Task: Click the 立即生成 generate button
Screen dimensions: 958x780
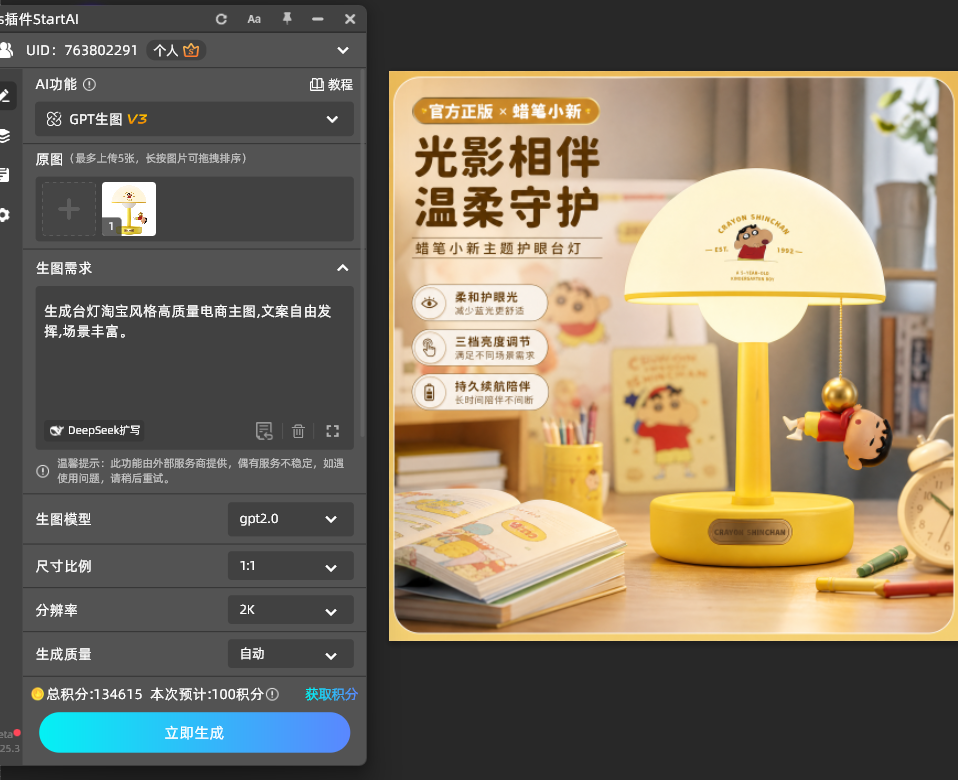Action: 194,733
